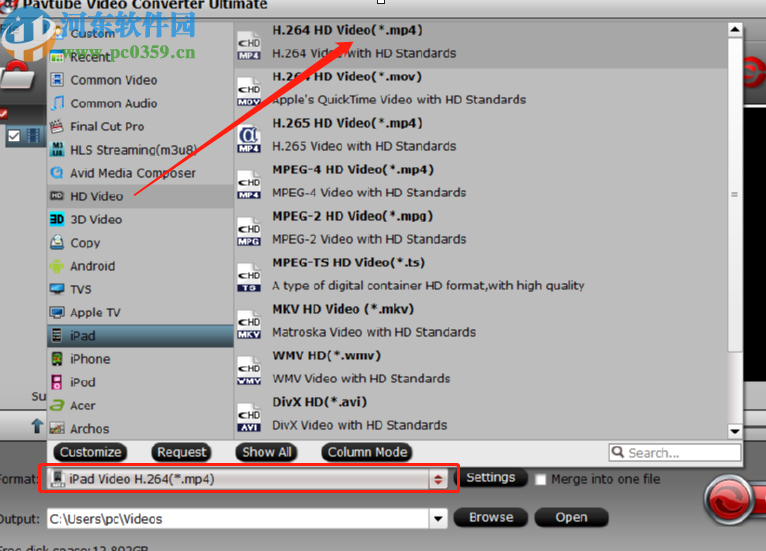This screenshot has width=766, height=551.
Task: Select the Common Video category icon
Action: pyautogui.click(x=57, y=80)
